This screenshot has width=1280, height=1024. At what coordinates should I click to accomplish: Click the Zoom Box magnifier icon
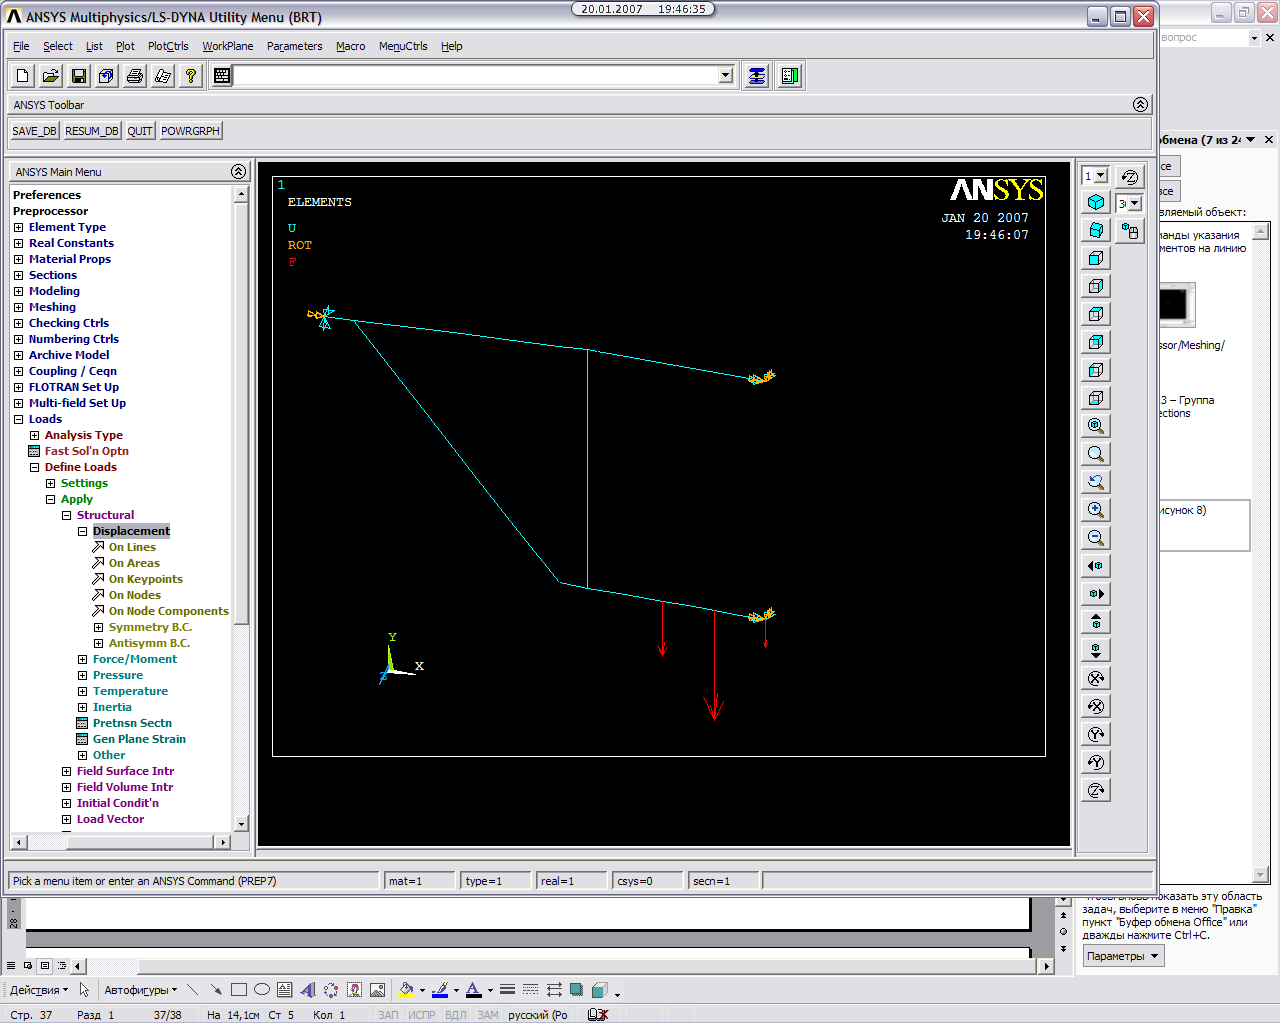click(1096, 454)
